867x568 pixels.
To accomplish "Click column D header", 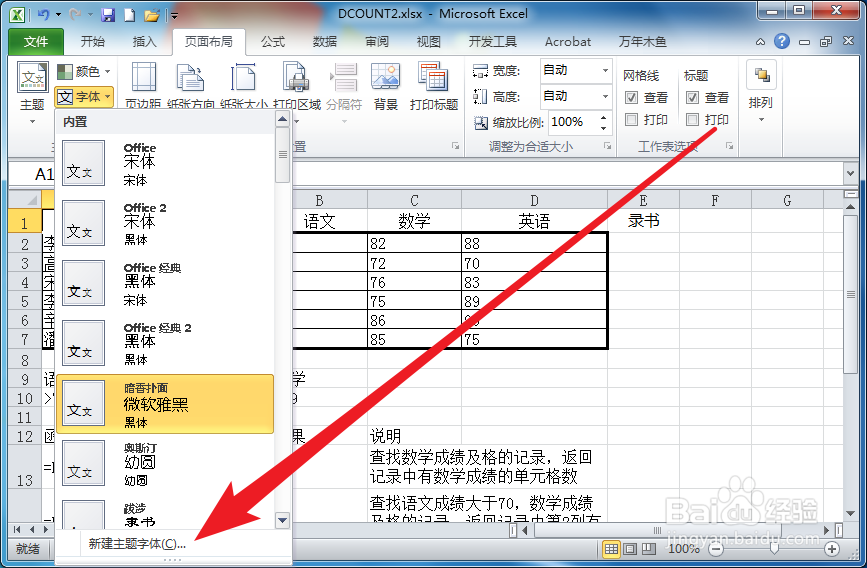I will (x=534, y=200).
